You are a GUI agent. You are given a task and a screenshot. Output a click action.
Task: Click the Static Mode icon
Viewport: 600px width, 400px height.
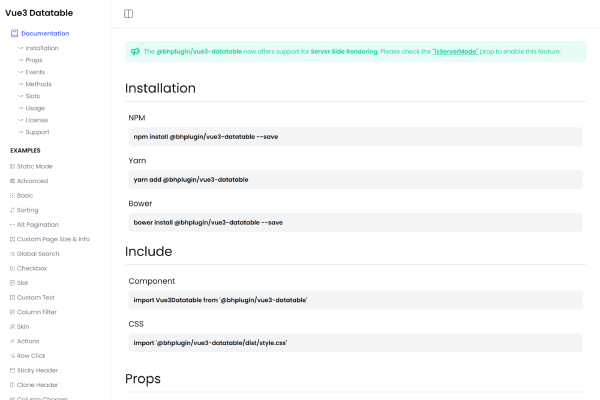(x=12, y=167)
